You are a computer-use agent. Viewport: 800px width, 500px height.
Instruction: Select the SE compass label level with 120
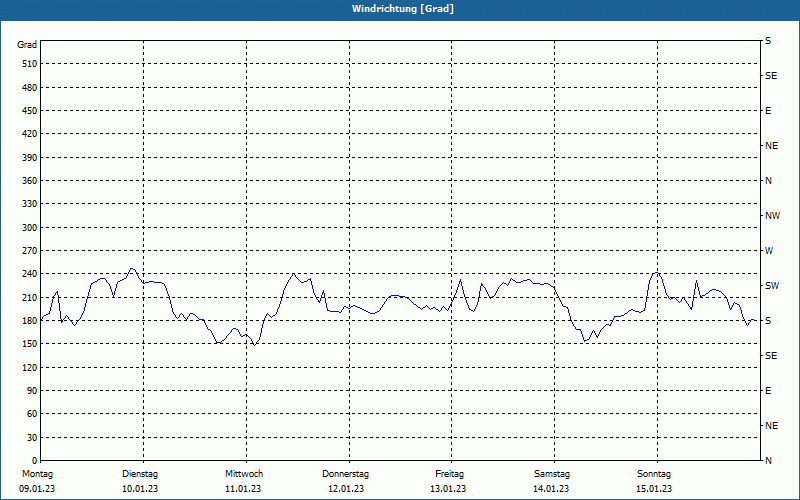pyautogui.click(x=771, y=356)
